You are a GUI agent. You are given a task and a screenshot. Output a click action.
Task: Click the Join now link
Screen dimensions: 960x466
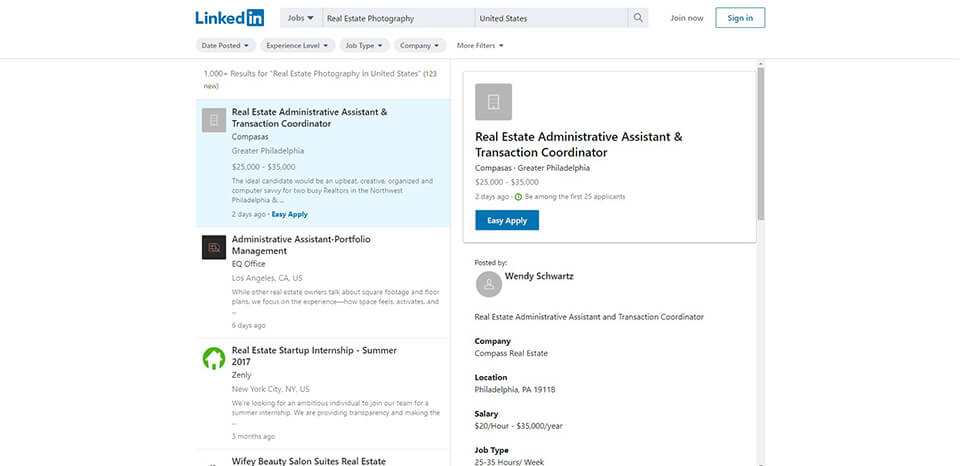[x=686, y=18]
